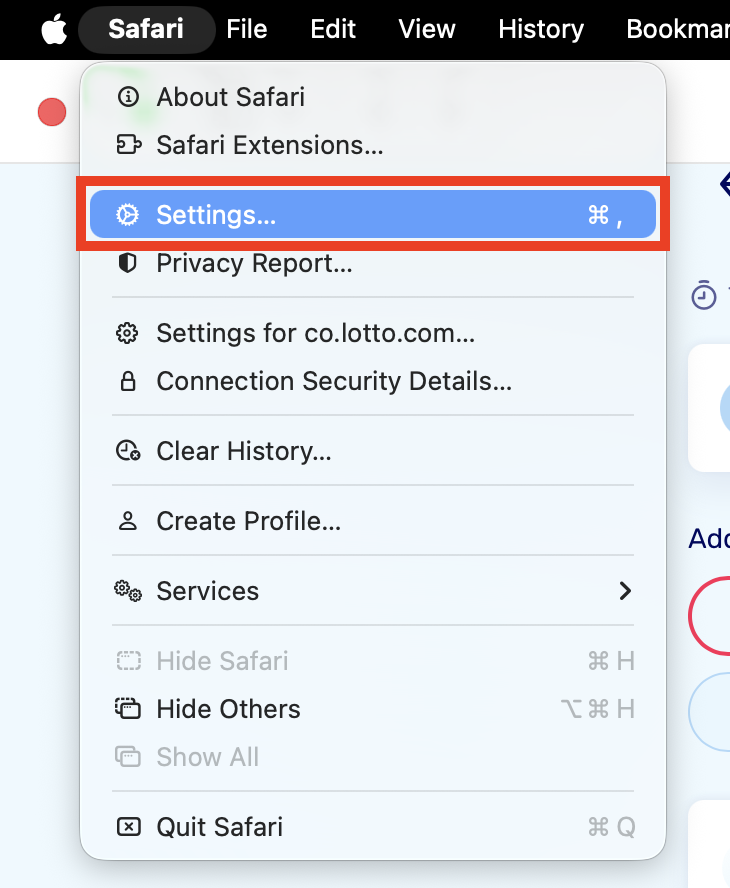Open the Apple menu logo
The image size is (730, 888).
(x=54, y=29)
